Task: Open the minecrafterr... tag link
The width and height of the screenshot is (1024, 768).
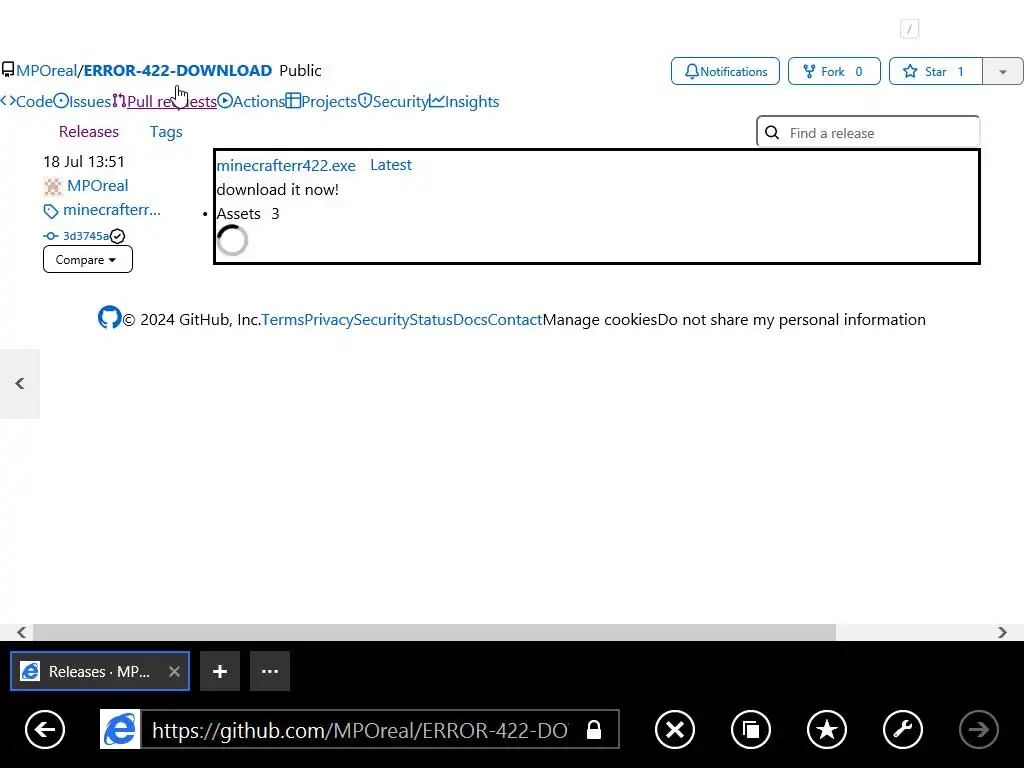Action: tap(112, 210)
